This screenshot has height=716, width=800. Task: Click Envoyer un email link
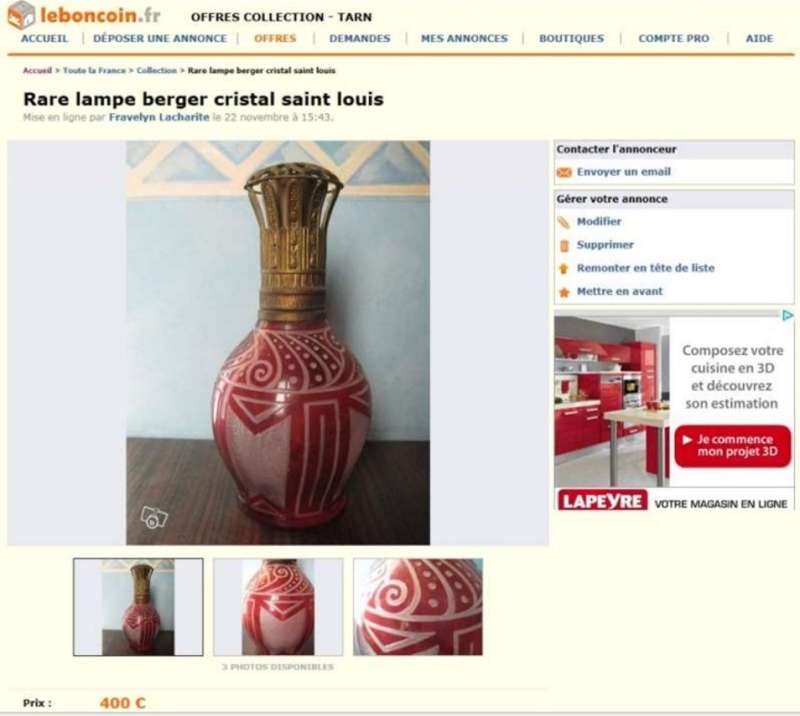point(623,172)
